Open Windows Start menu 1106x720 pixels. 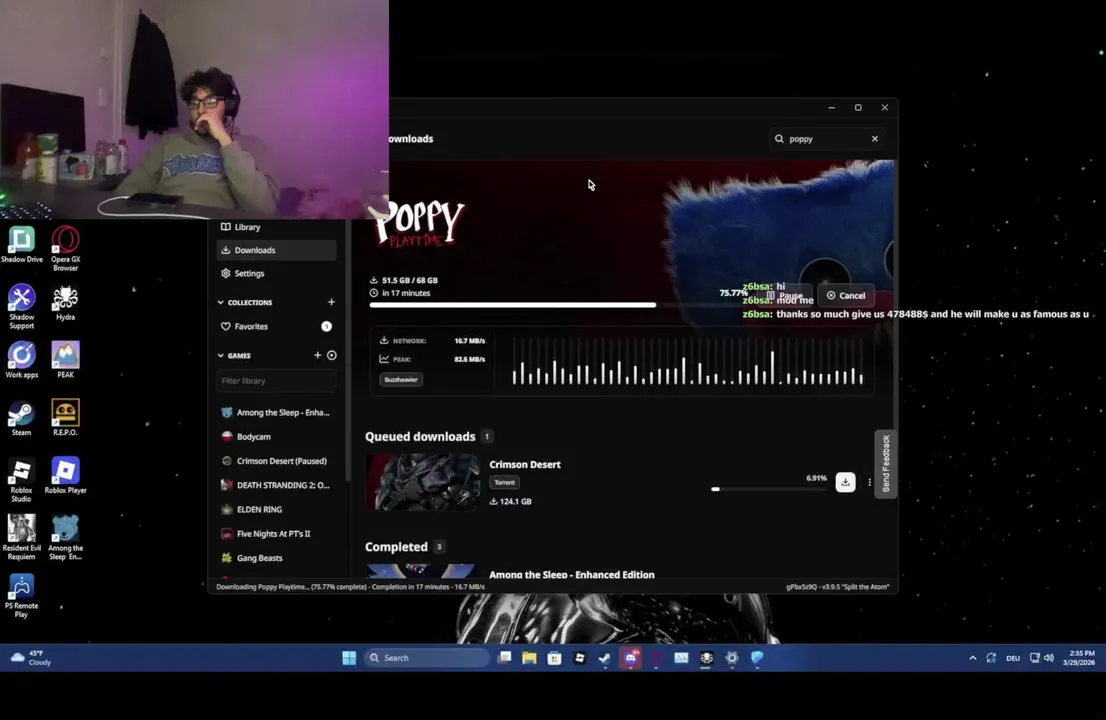tap(349, 658)
